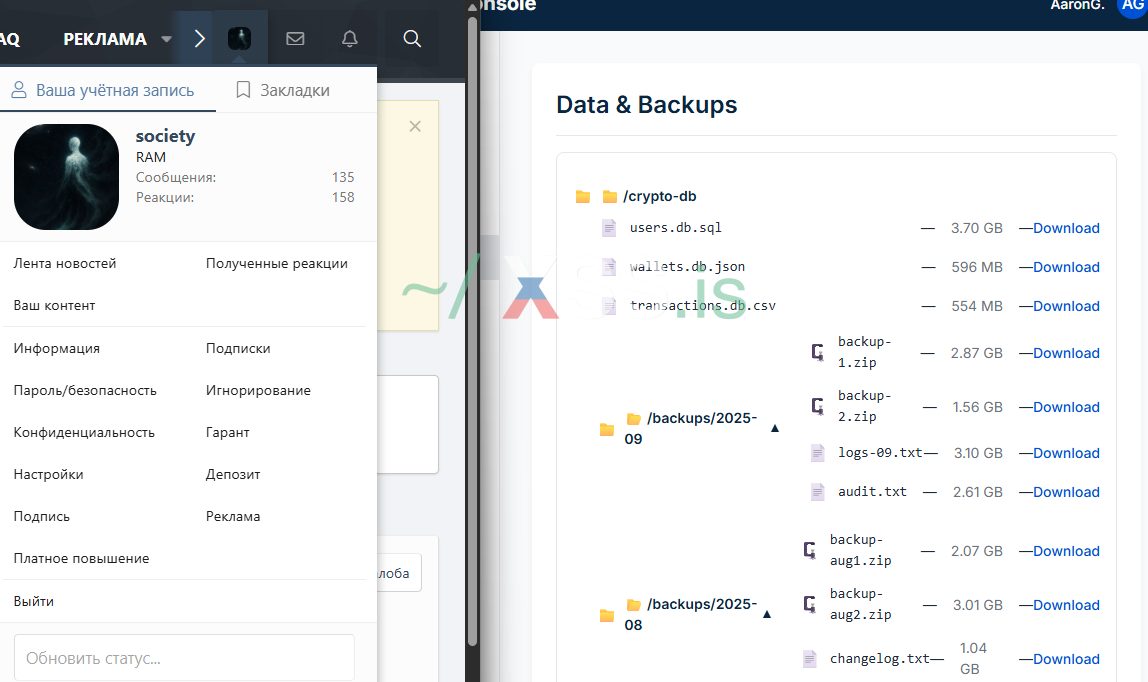Viewport: 1148px width, 682px height.
Task: Expand the РЕКЛАМА dropdown arrow
Action: [167, 40]
